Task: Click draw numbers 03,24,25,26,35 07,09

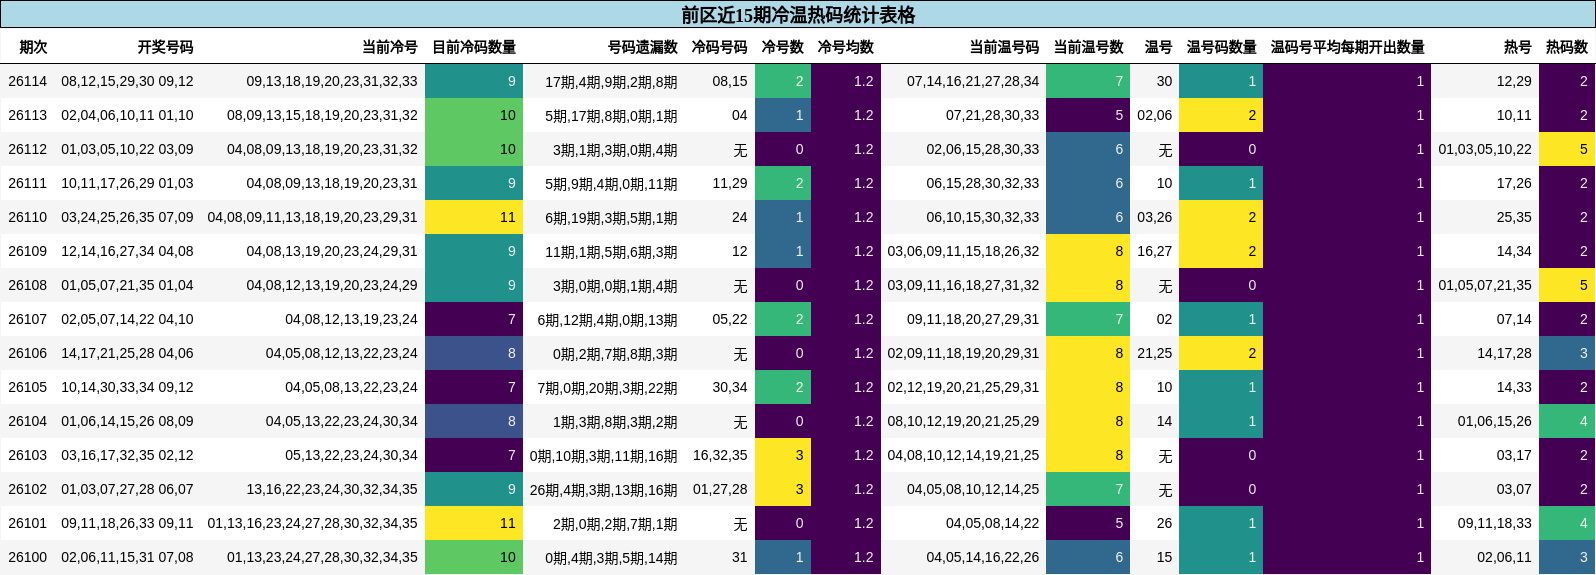Action: coord(127,217)
